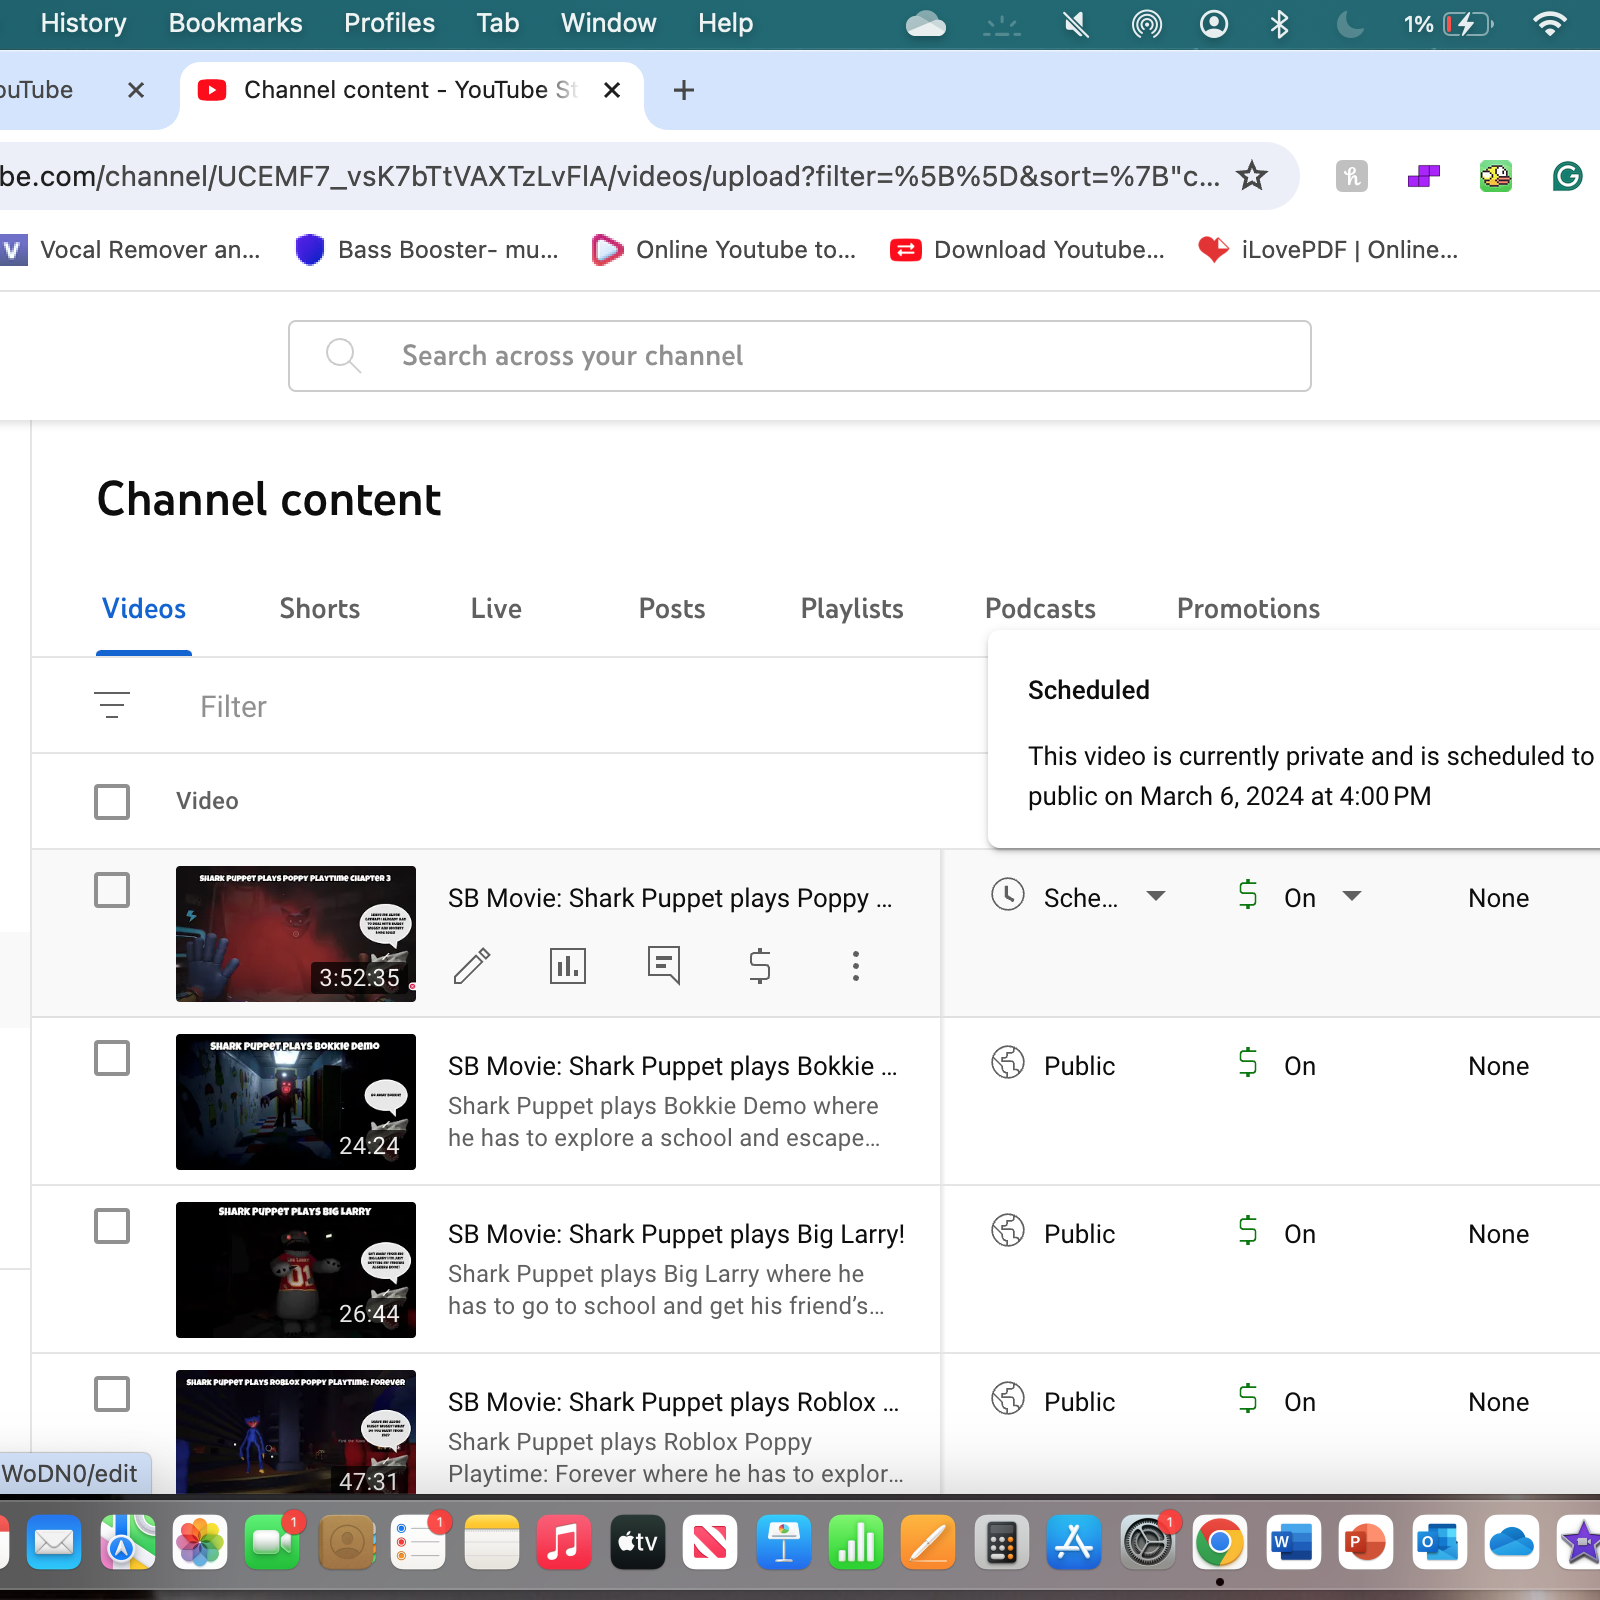
Task: Expand the monetization On dropdown arrow
Action: click(x=1351, y=897)
